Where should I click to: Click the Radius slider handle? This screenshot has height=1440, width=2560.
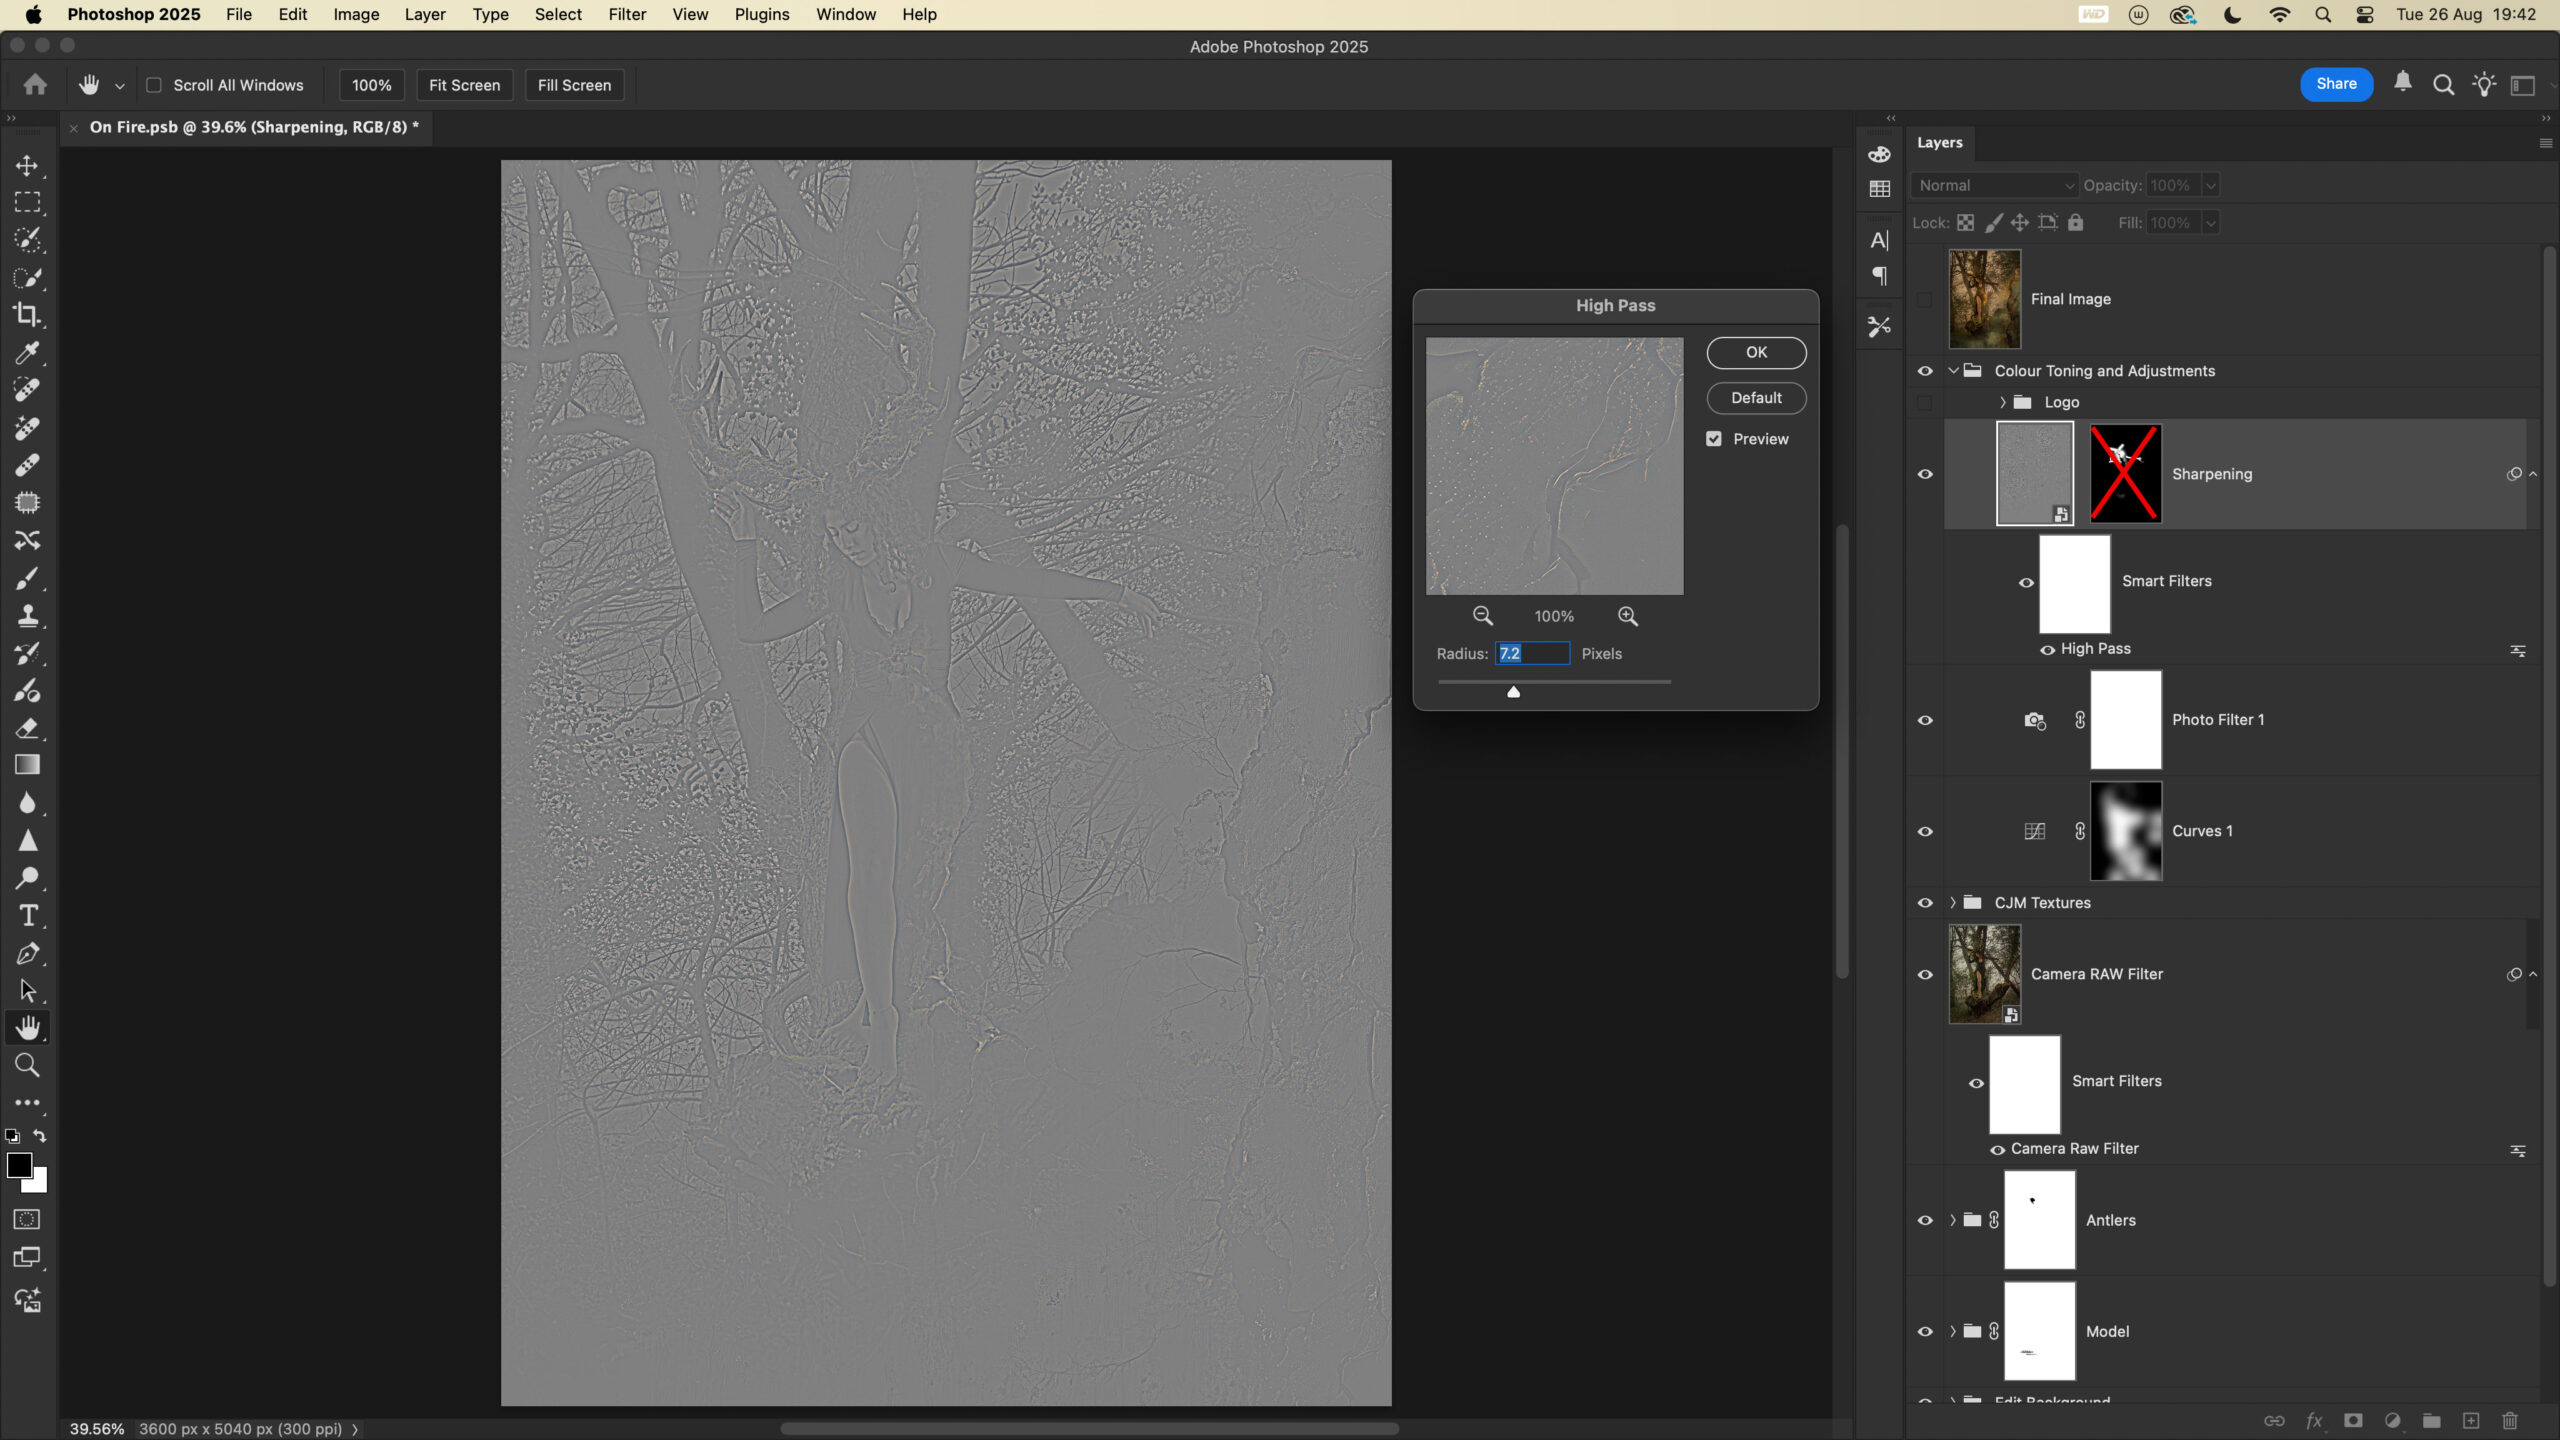tap(1514, 691)
